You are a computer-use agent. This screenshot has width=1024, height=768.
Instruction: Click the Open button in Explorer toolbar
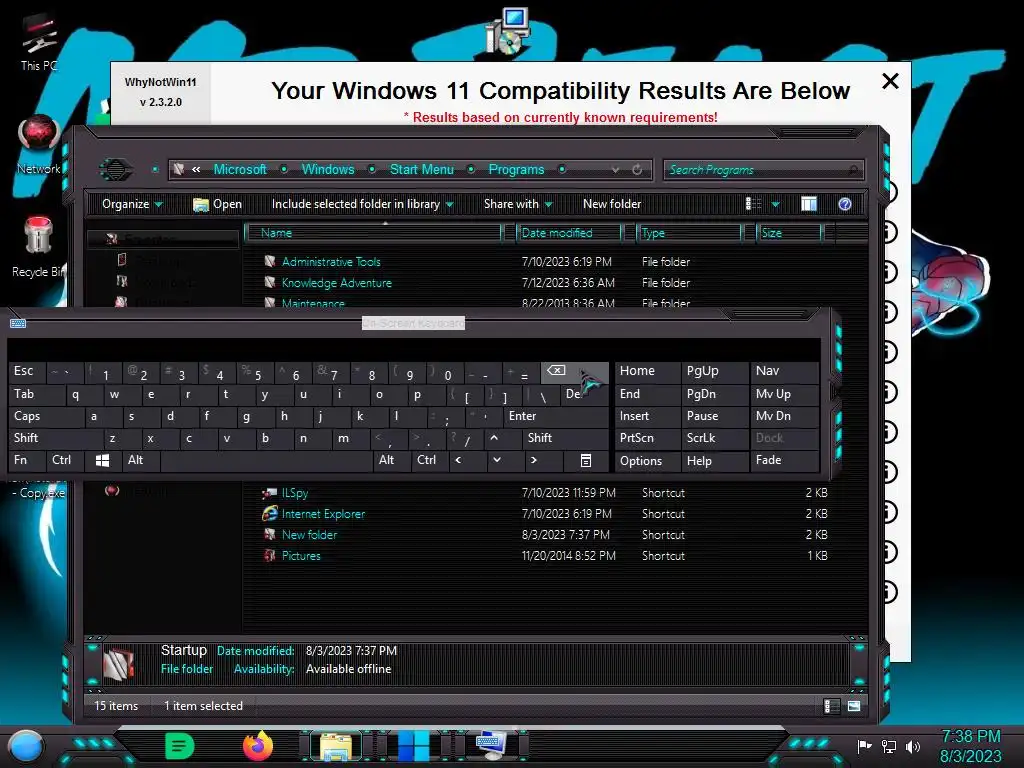[x=218, y=204]
